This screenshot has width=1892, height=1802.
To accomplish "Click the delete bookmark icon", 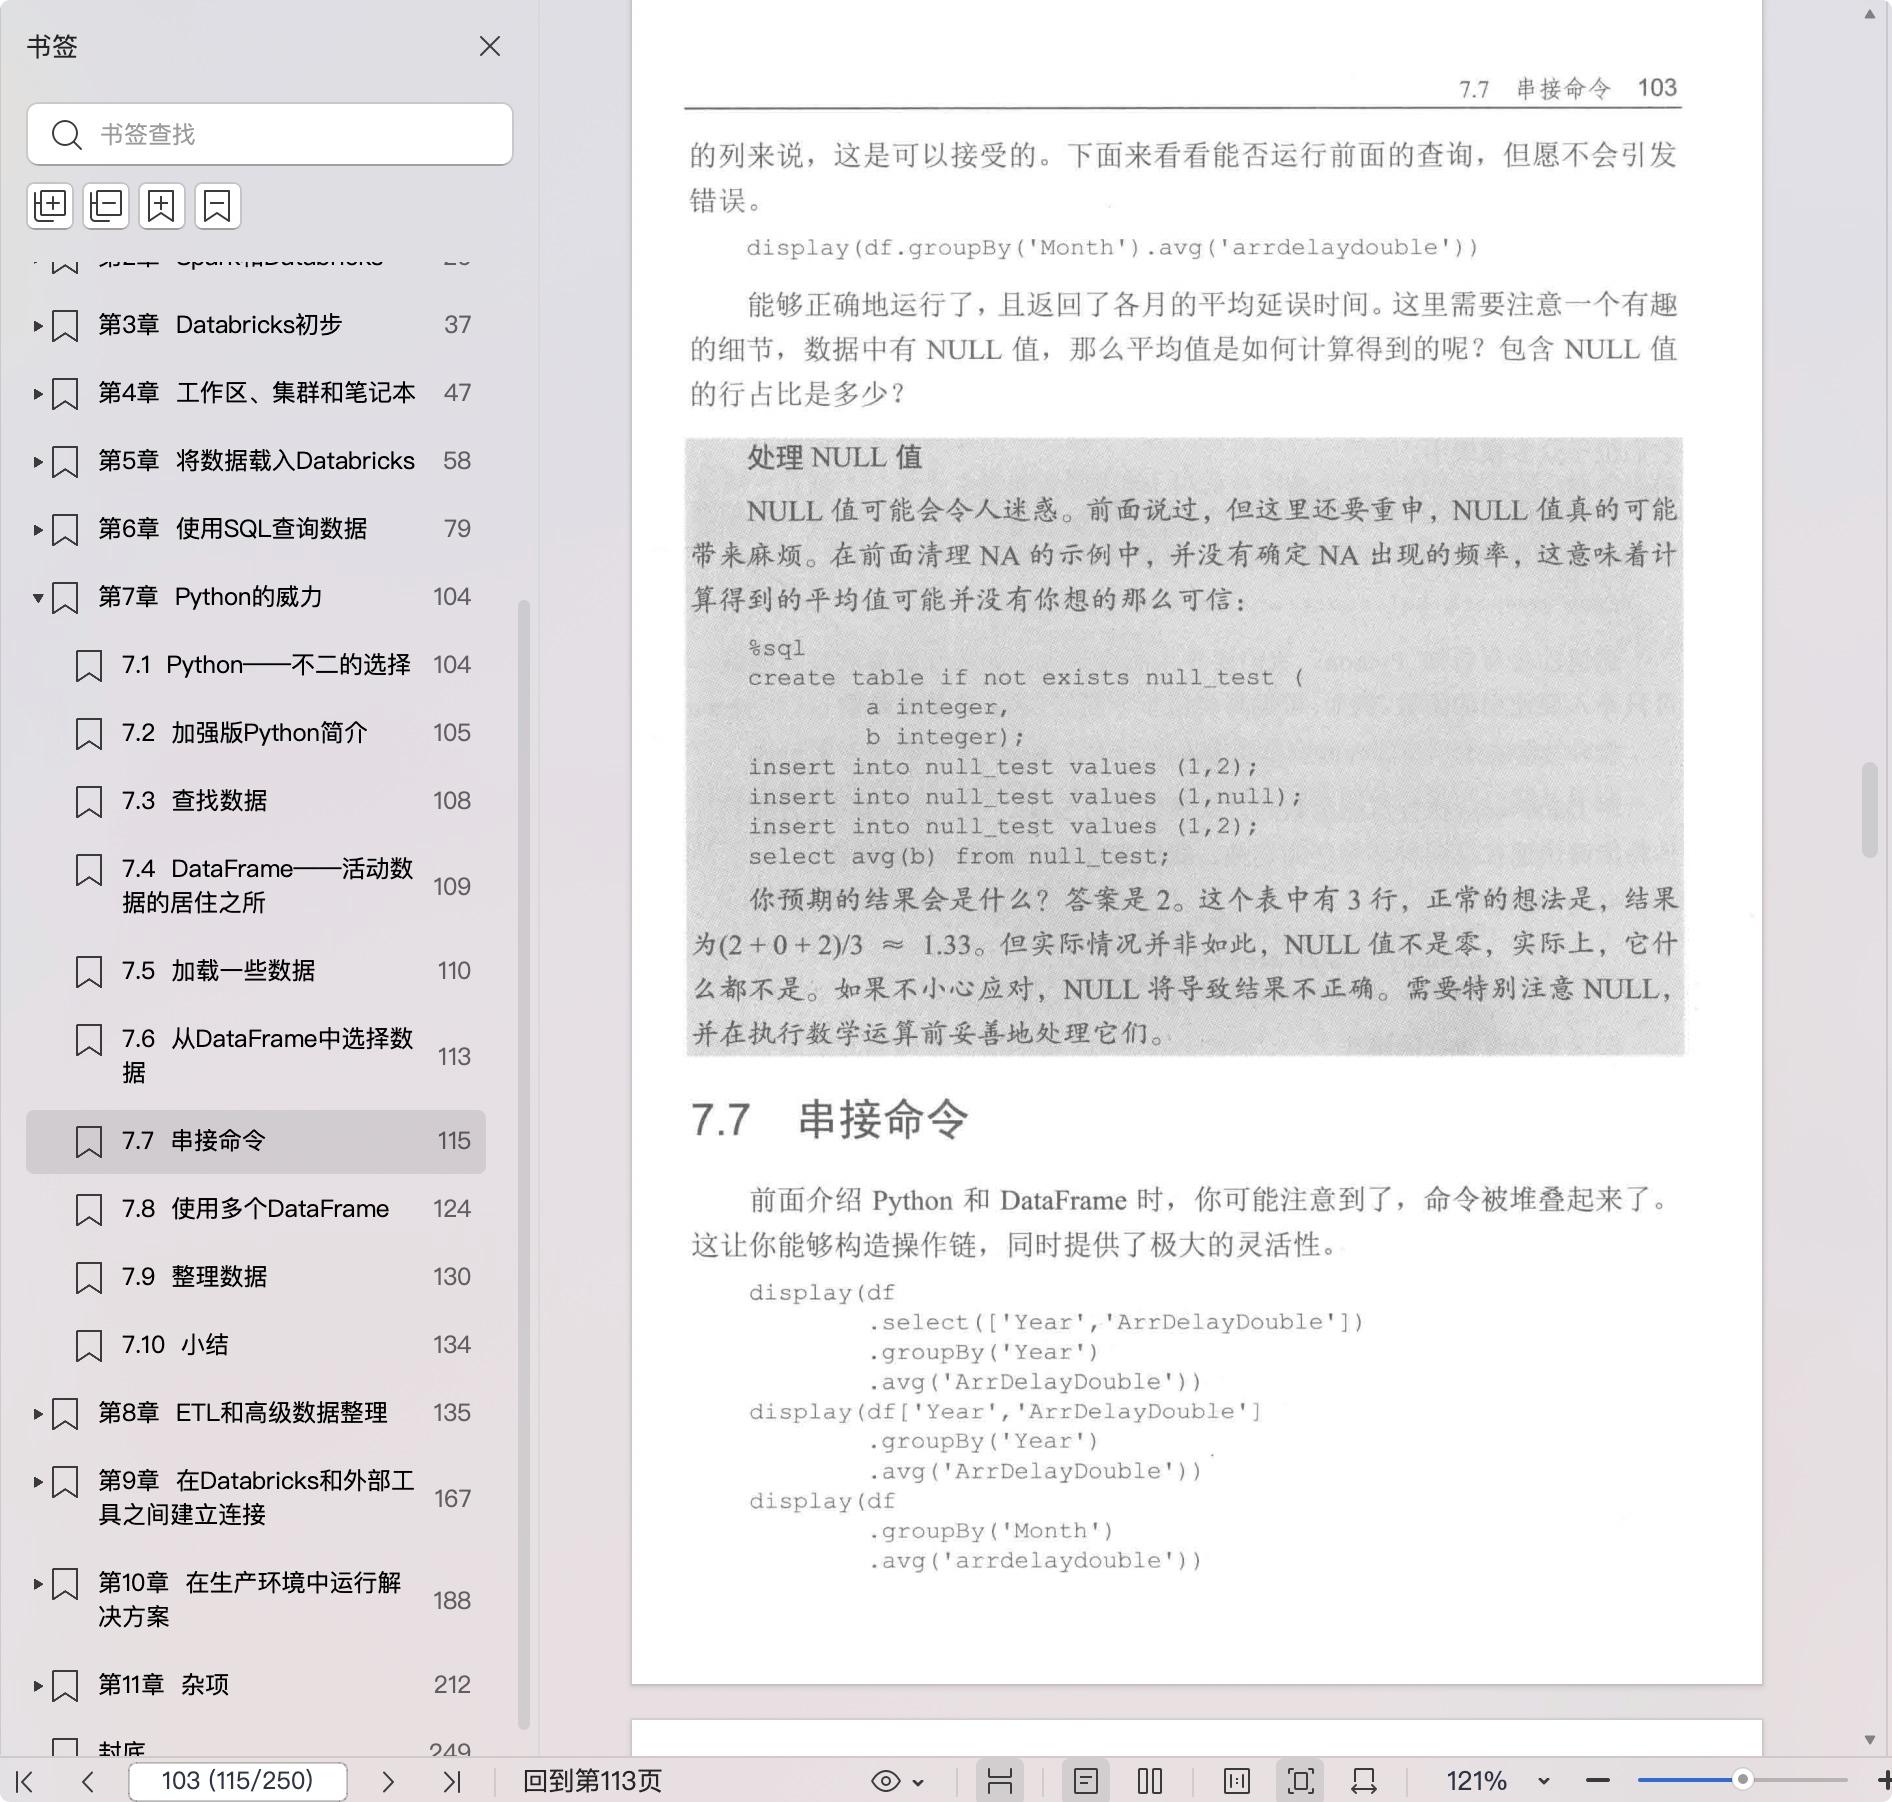I will 217,205.
